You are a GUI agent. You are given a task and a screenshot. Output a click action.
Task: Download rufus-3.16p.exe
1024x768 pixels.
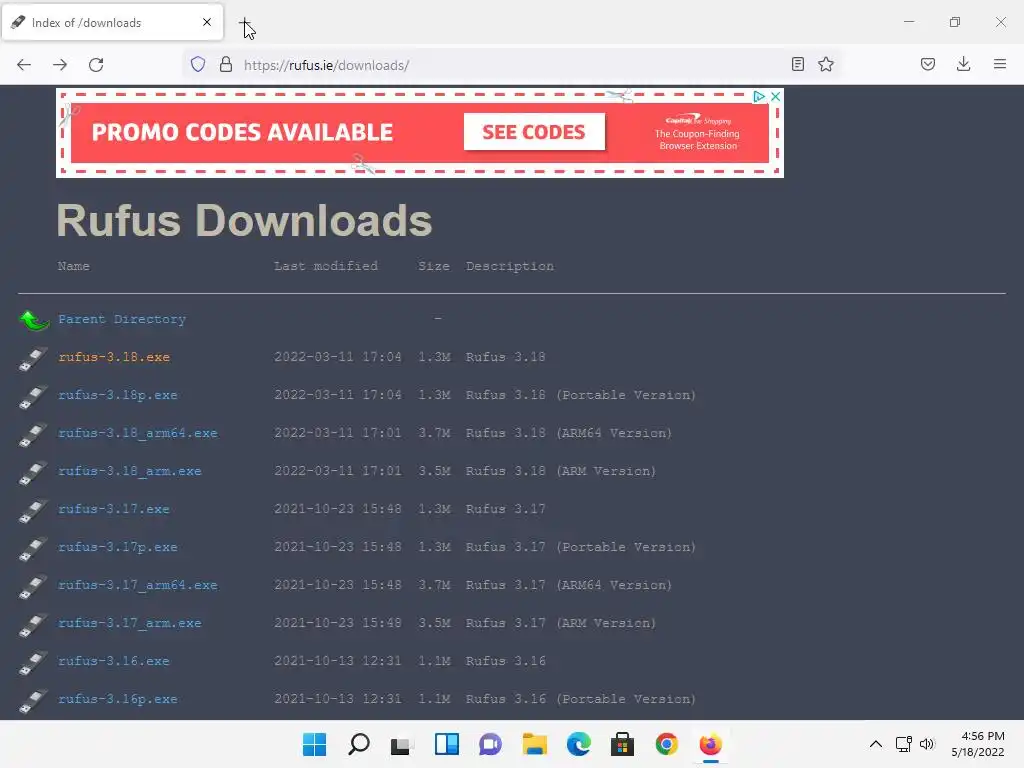coord(118,699)
